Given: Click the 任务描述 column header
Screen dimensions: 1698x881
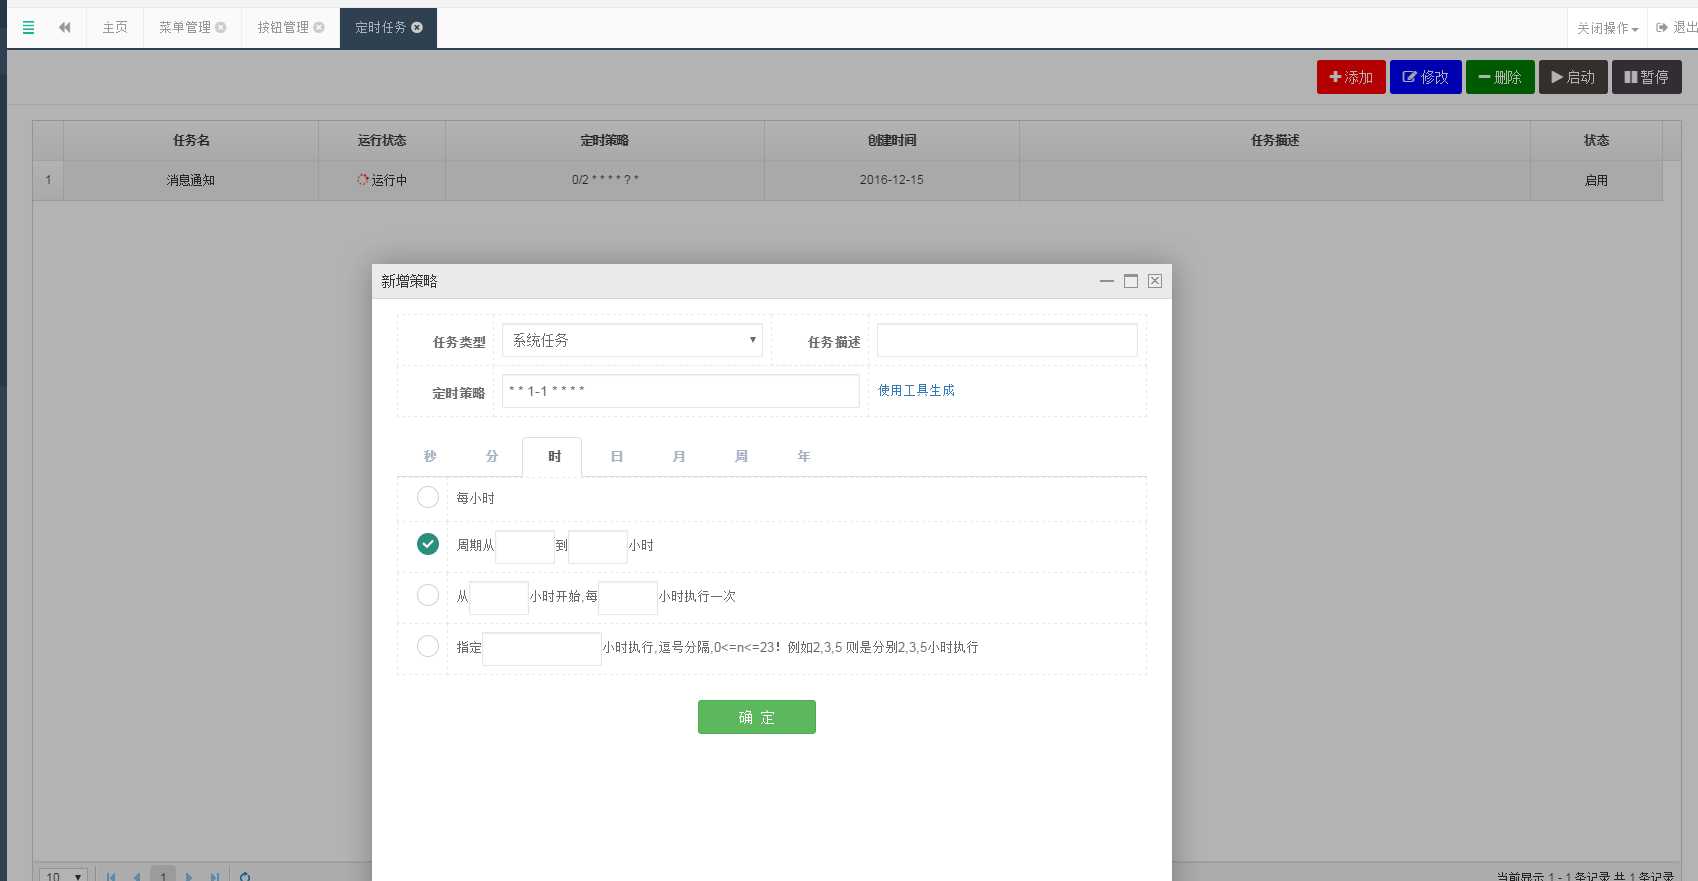Looking at the screenshot, I should coord(1275,140).
